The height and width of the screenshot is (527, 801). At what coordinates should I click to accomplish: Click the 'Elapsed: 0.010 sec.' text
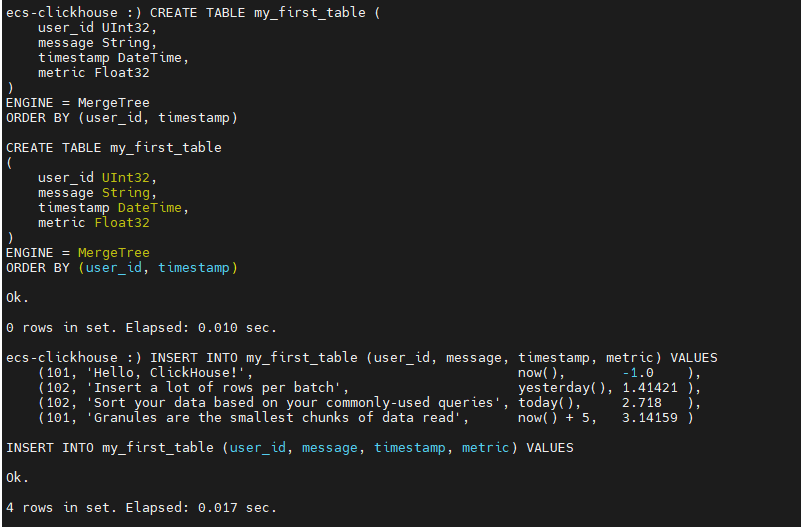click(201, 328)
